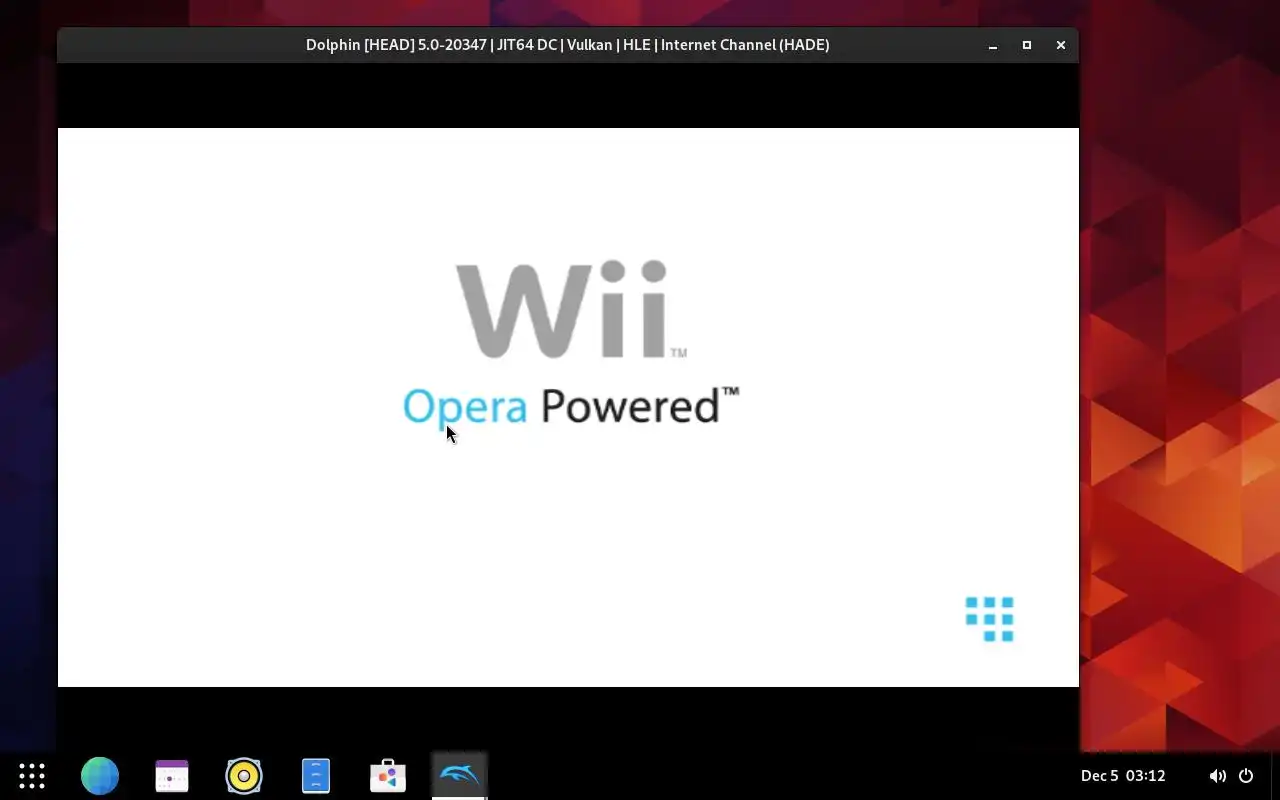Open the software store shopping bag icon
The width and height of the screenshot is (1280, 800).
click(388, 775)
